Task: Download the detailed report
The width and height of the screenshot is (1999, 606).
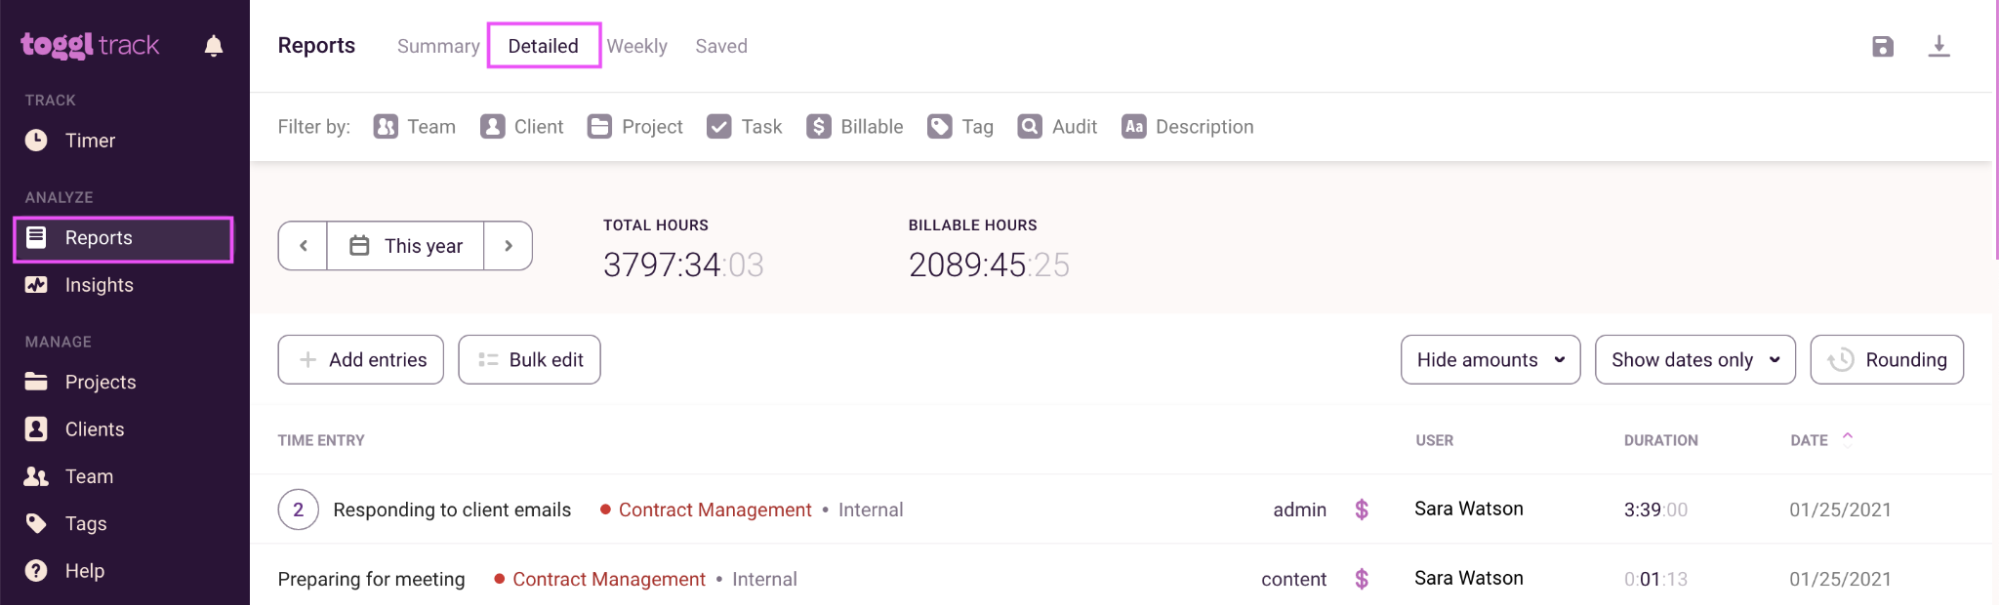Action: (1940, 46)
